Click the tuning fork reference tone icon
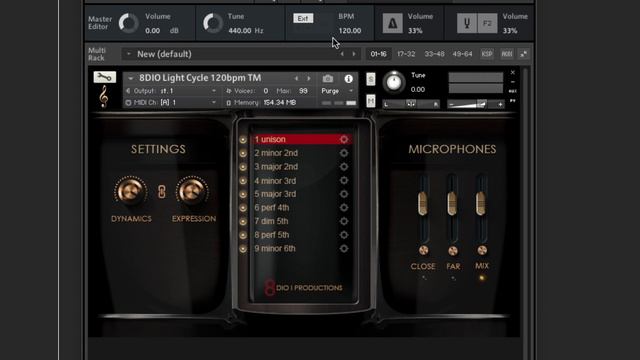Screen dimensions: 640x360 click(x=467, y=23)
